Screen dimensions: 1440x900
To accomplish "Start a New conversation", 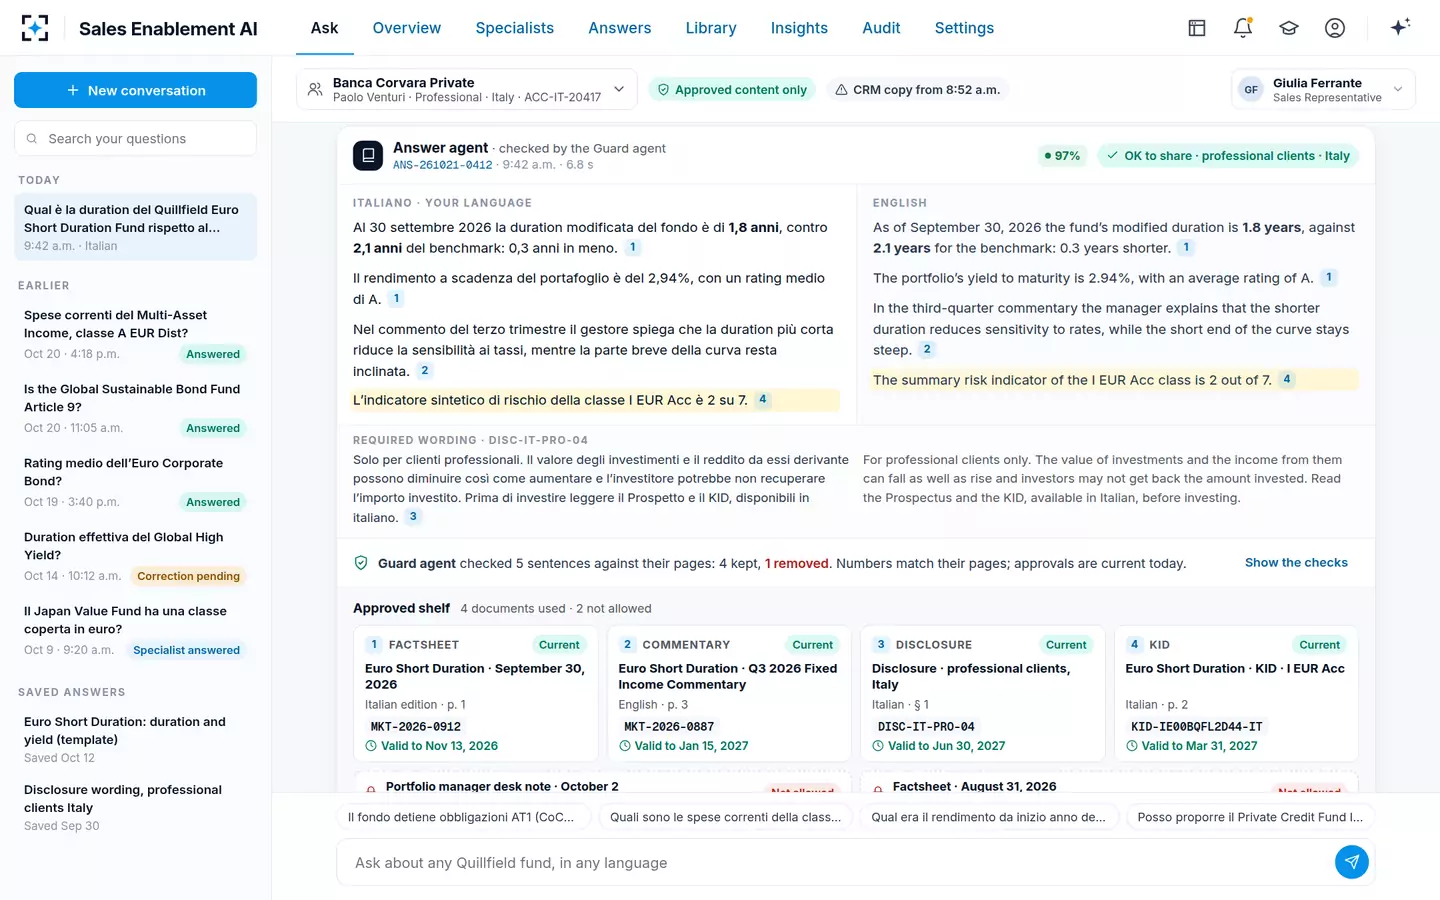I will point(135,90).
